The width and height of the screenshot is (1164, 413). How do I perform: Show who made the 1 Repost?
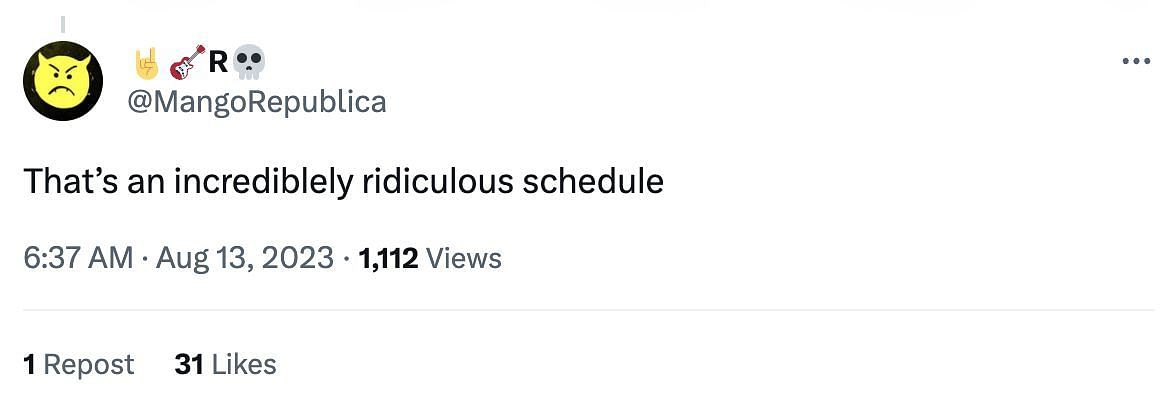[79, 365]
